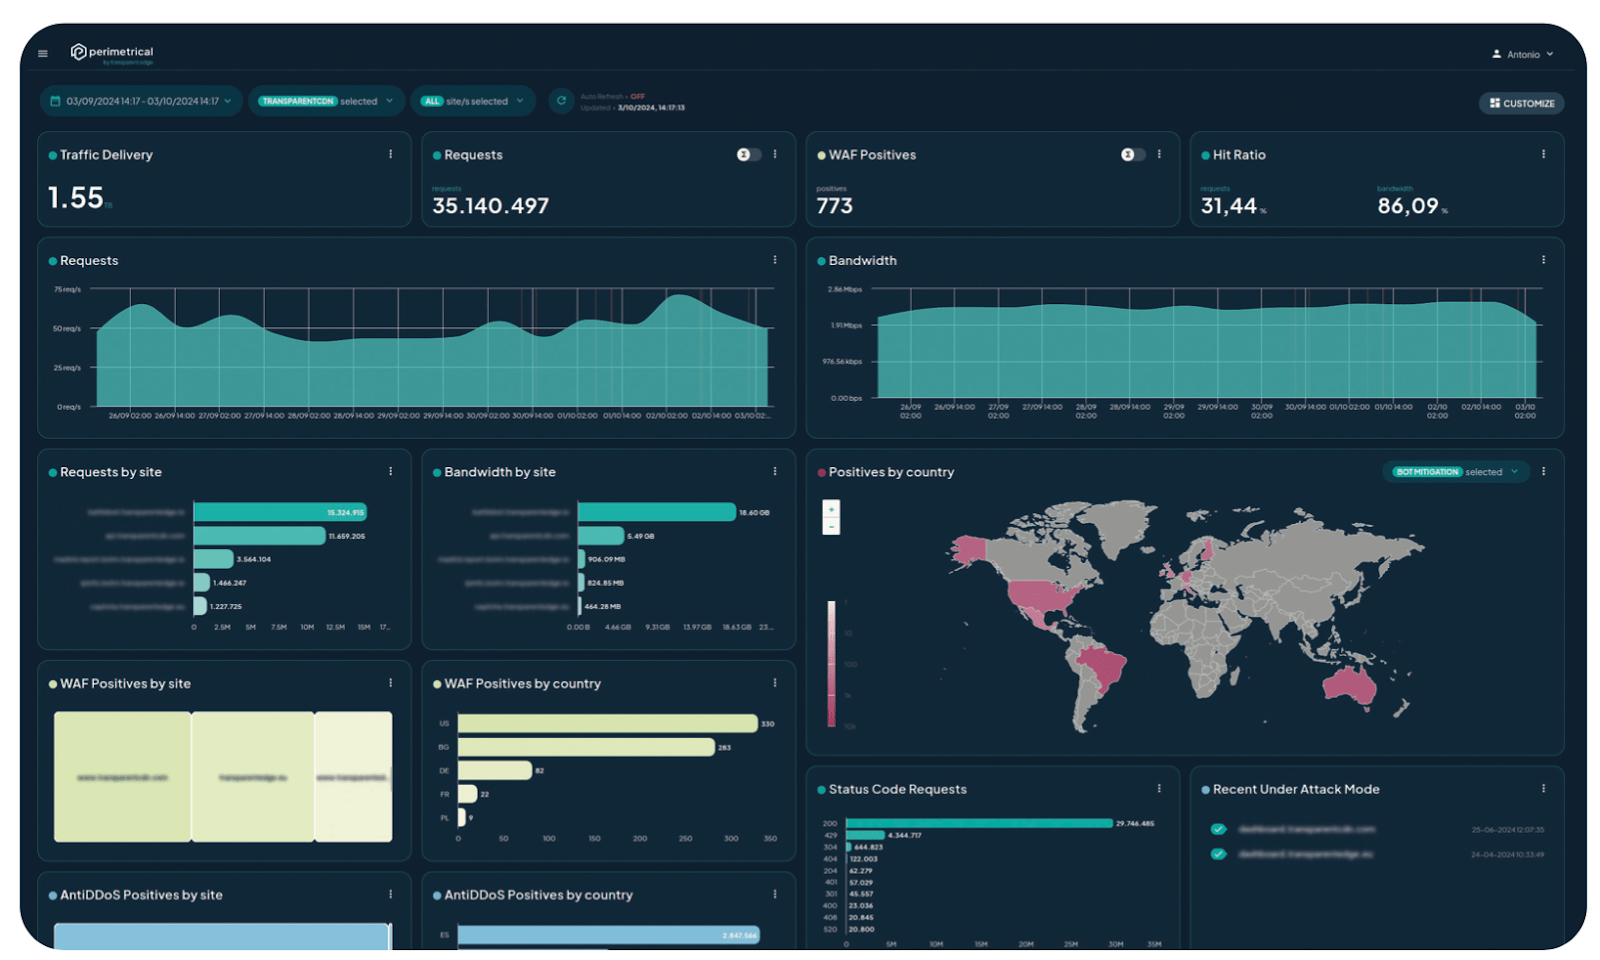This screenshot has height=960, width=1600.
Task: Open the Traffic Delivery panel options menu
Action: tap(391, 154)
